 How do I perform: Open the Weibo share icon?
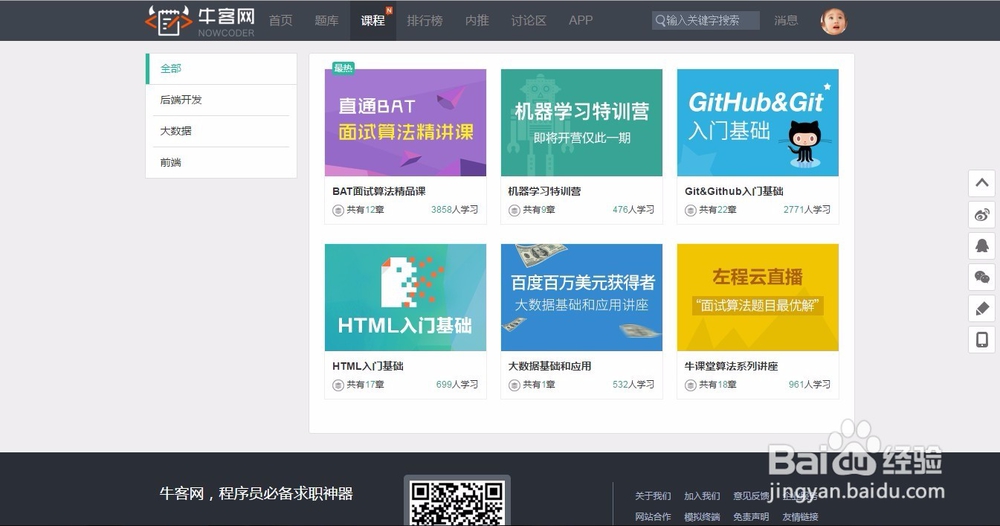pos(982,214)
